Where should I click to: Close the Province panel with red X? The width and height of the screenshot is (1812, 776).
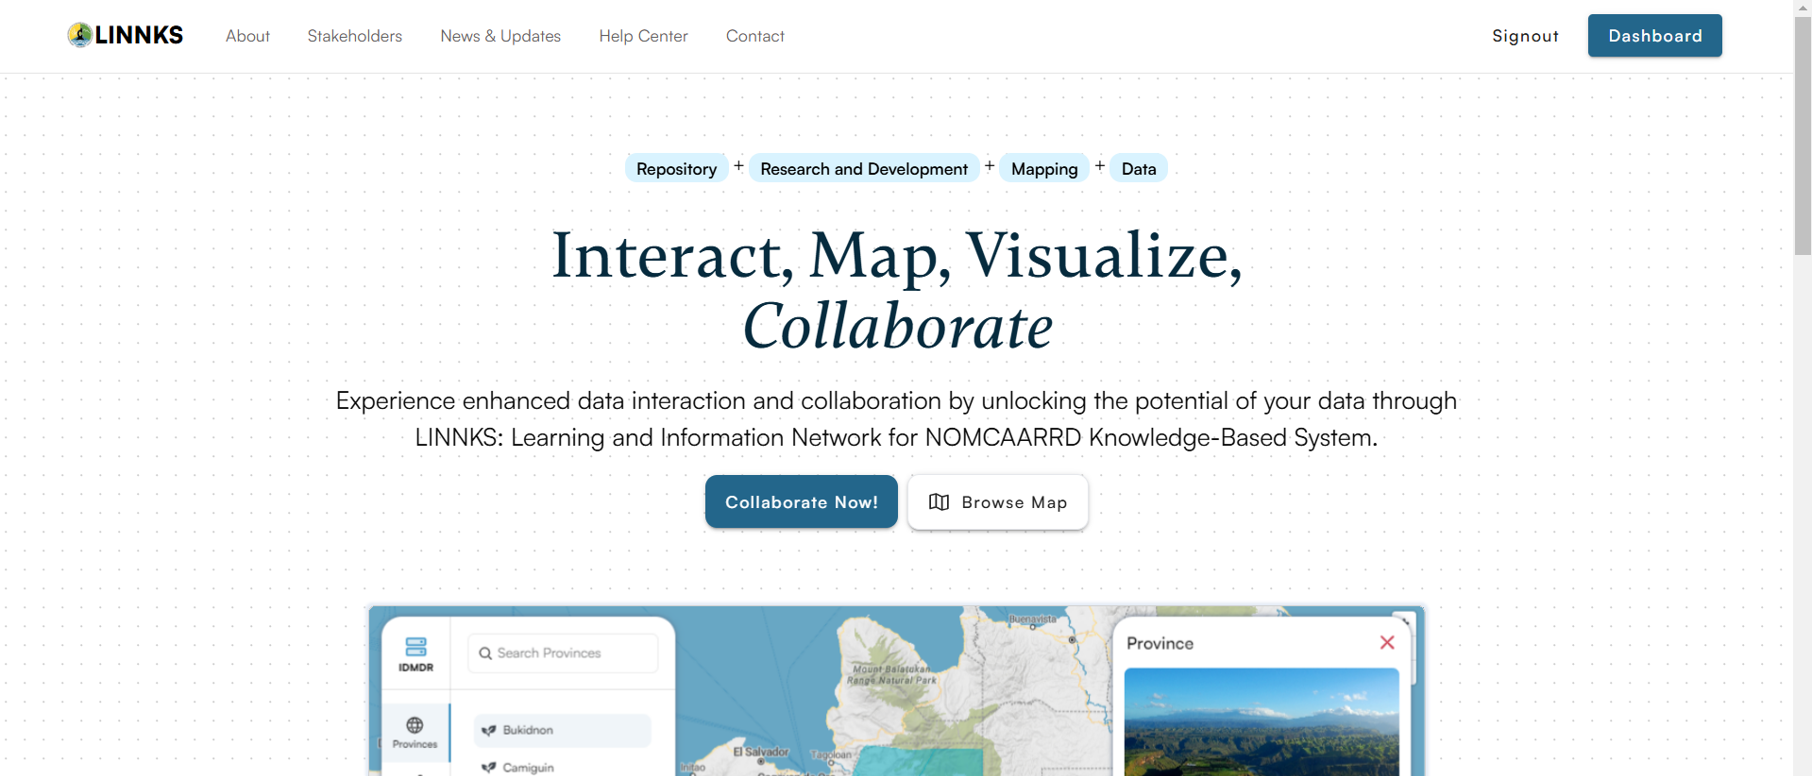(x=1386, y=643)
